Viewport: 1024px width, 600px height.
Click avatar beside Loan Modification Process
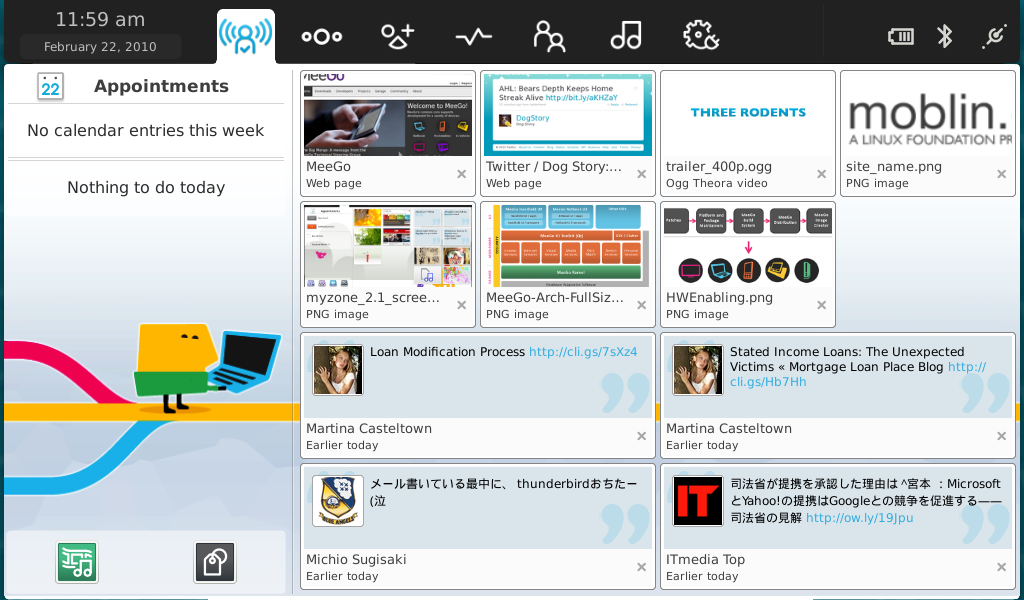pyautogui.click(x=338, y=370)
